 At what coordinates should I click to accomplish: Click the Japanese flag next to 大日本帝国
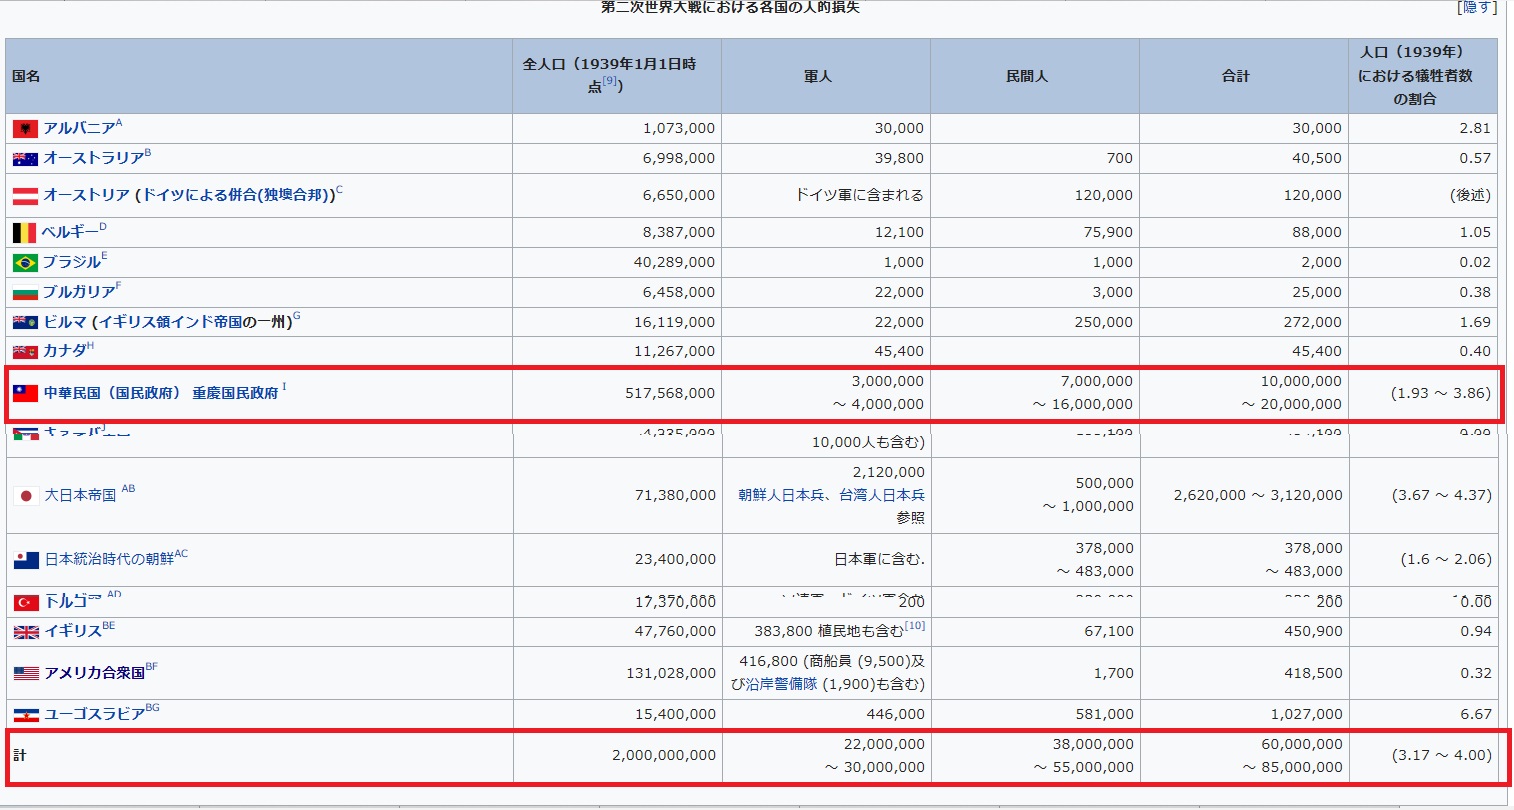26,496
